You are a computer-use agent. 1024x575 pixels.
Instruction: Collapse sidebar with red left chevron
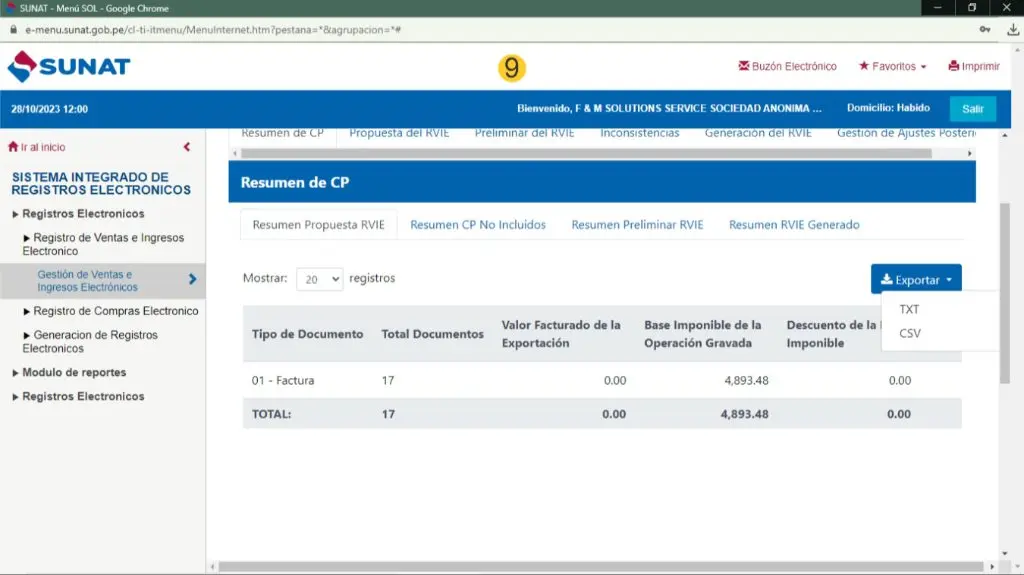coord(187,147)
